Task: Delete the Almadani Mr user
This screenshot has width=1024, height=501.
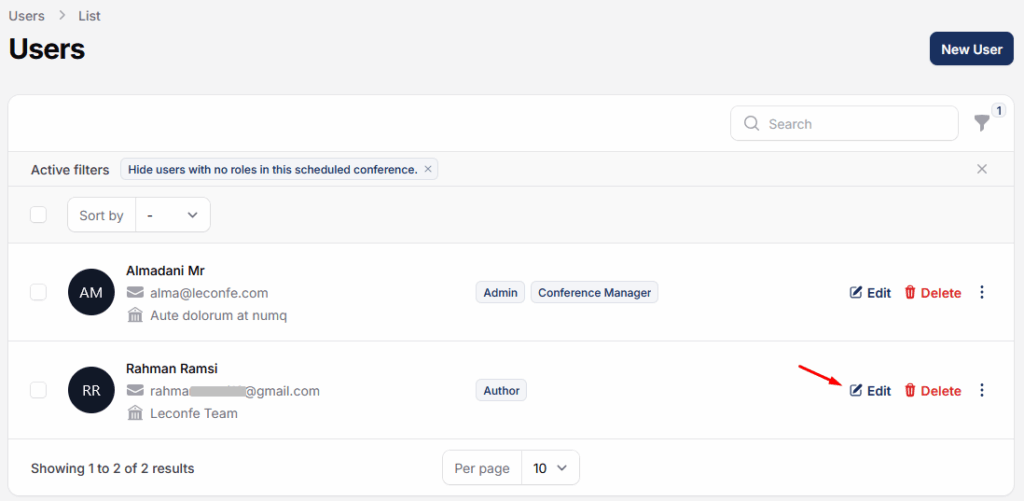Action: point(932,293)
